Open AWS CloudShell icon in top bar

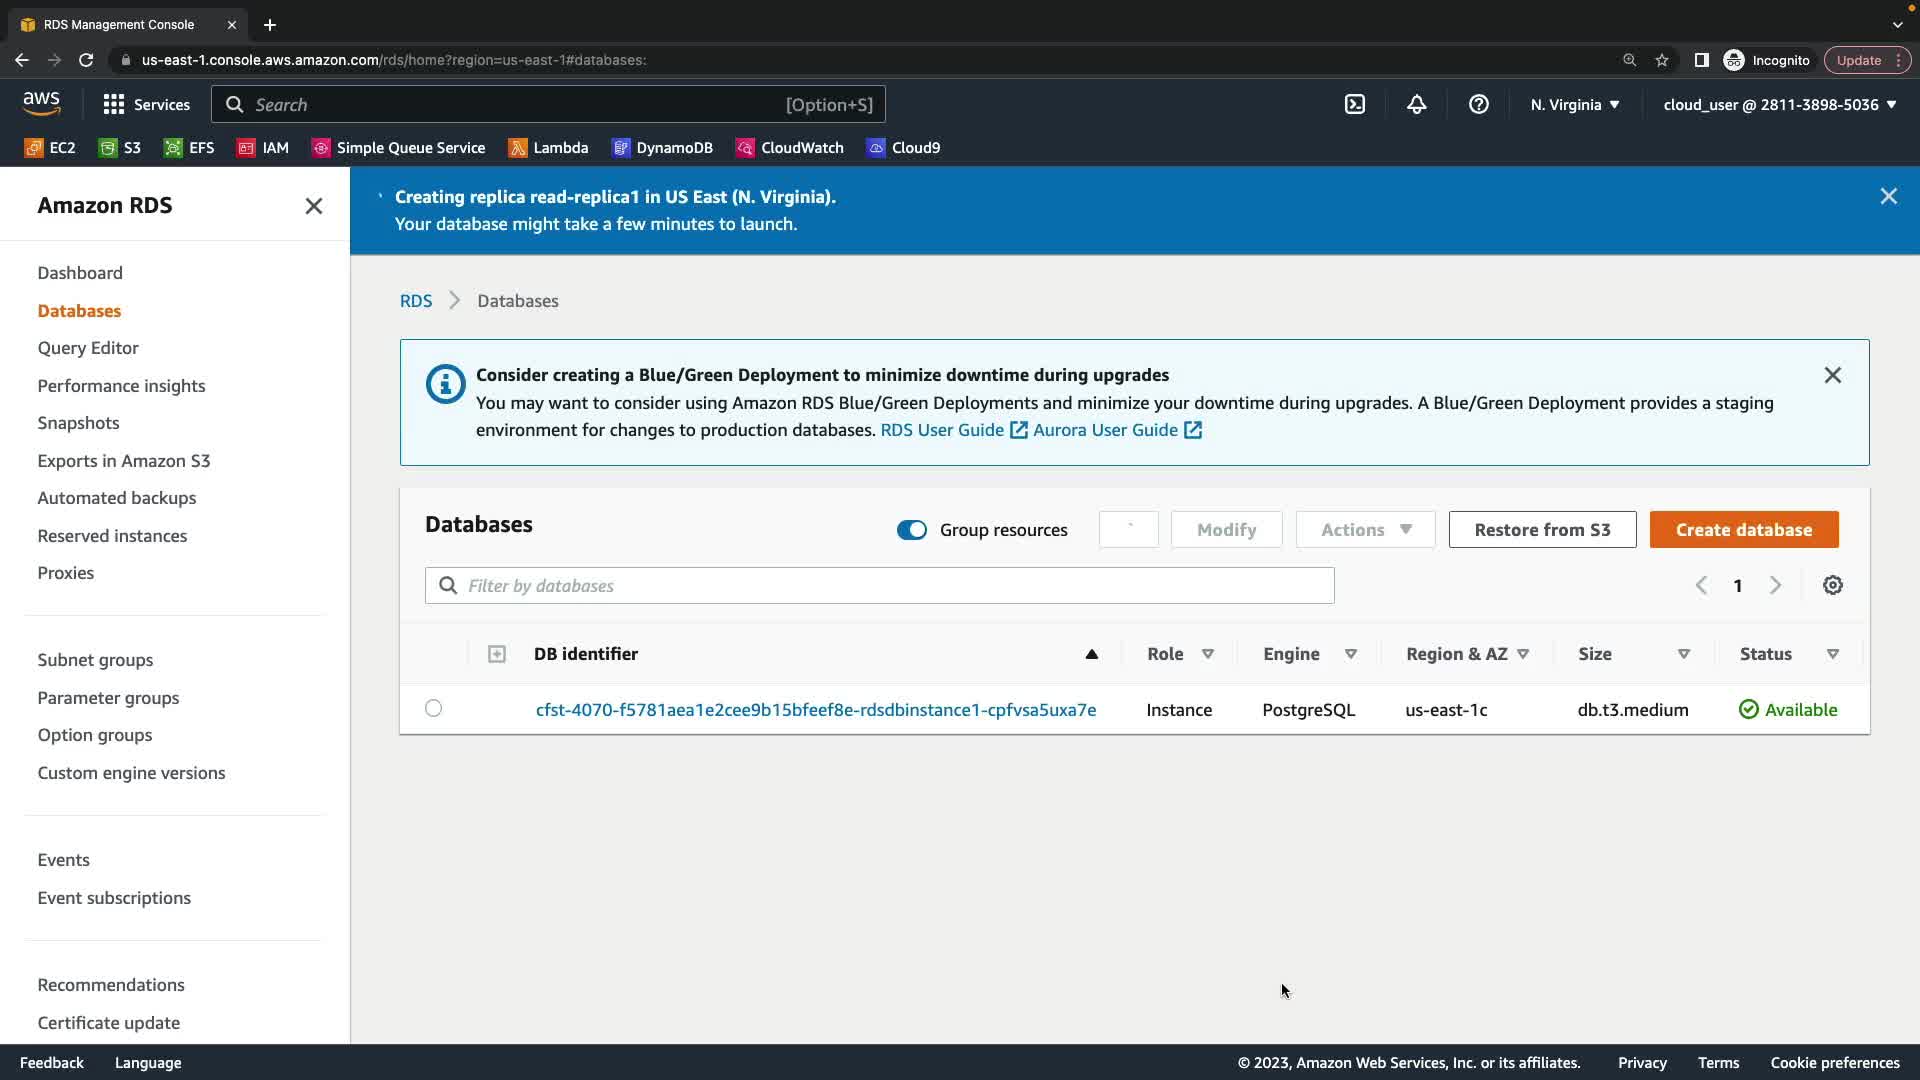[x=1354, y=104]
